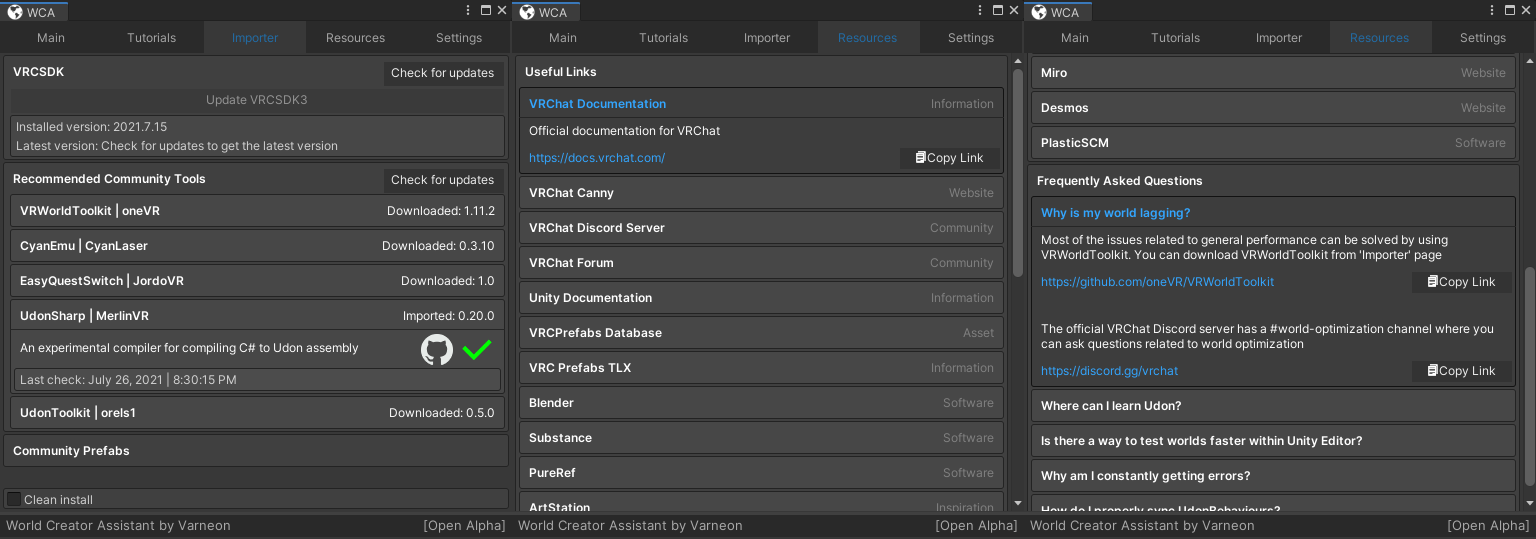
Task: Collapse the UdonSharp | MerlinVR entry
Action: [256, 316]
